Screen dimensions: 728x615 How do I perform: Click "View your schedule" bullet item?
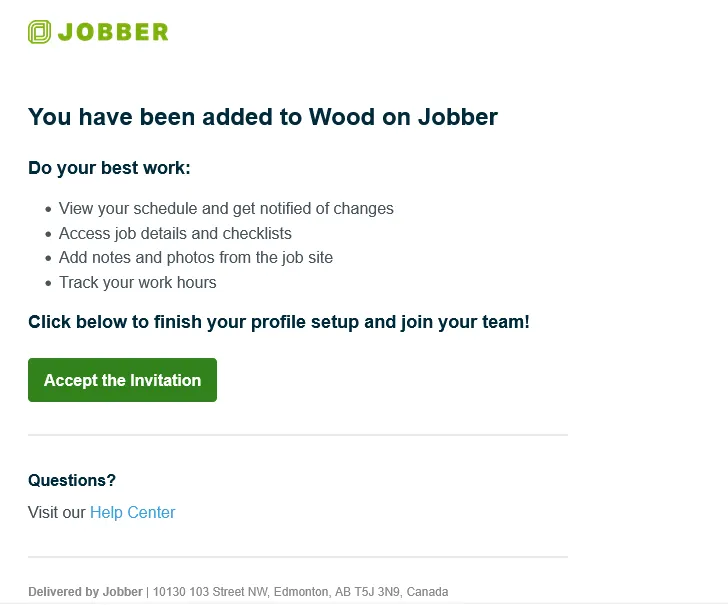226,209
